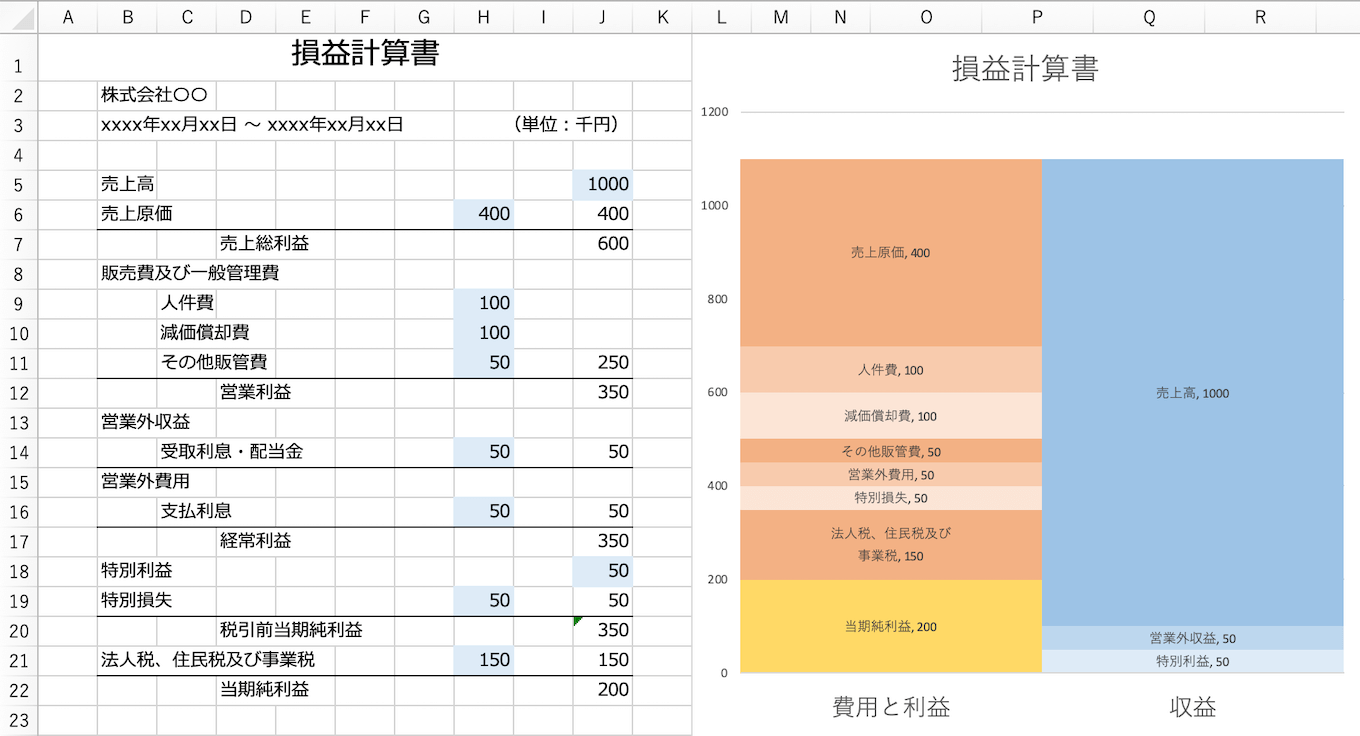Viewport: 1360px width, 736px height.
Task: Click the chart title 損益計算書
Action: click(1025, 69)
